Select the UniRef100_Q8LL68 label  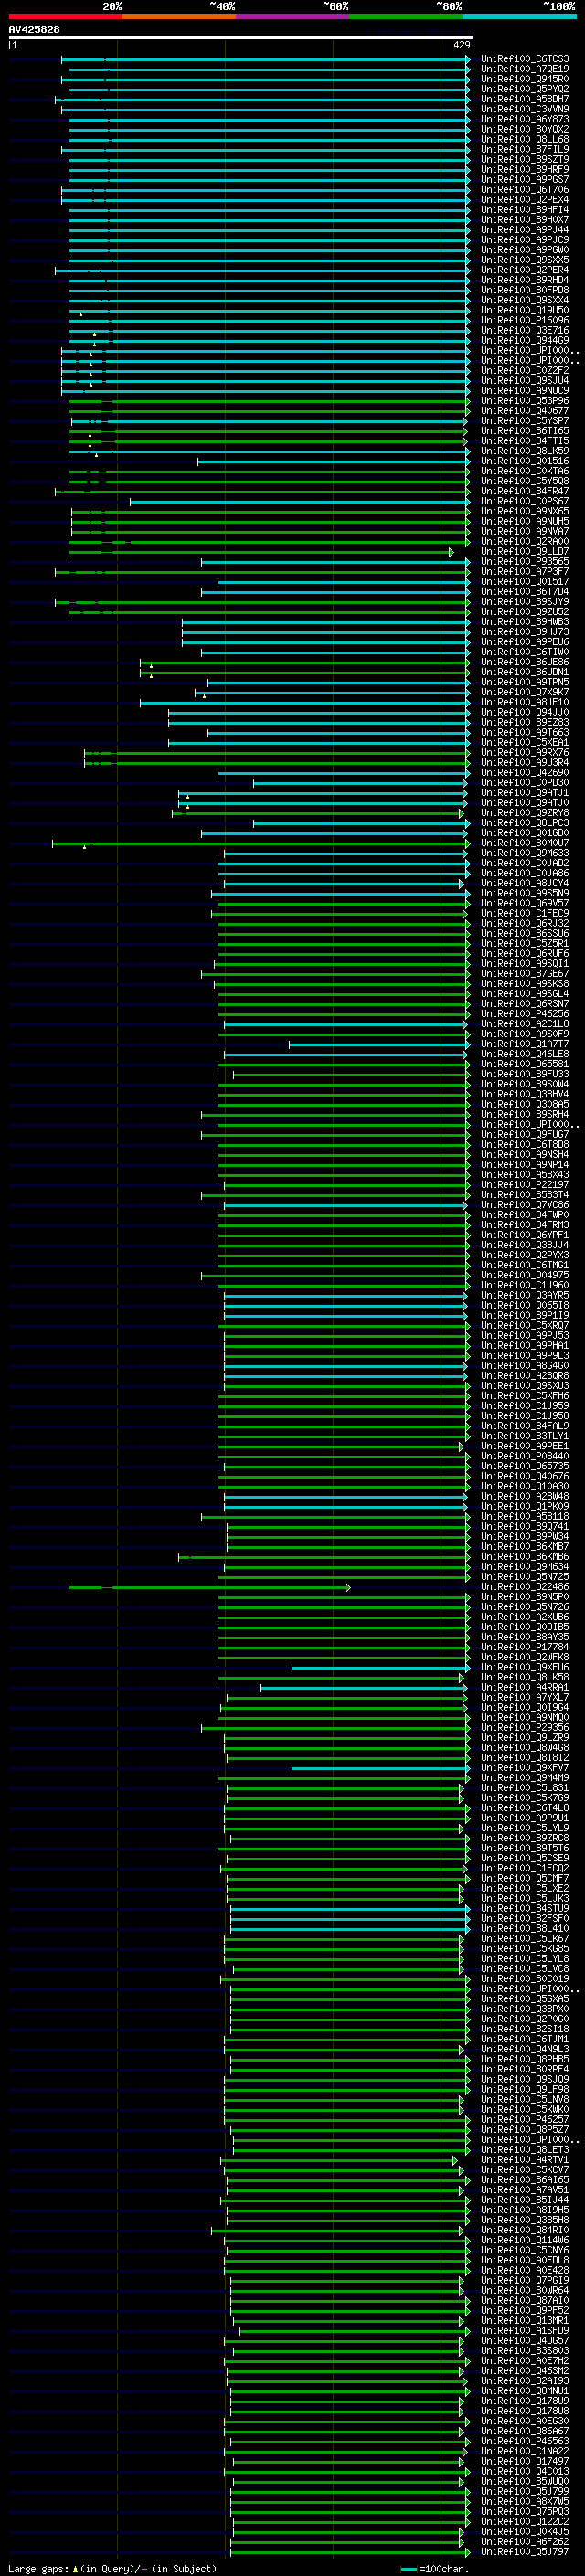524,139
